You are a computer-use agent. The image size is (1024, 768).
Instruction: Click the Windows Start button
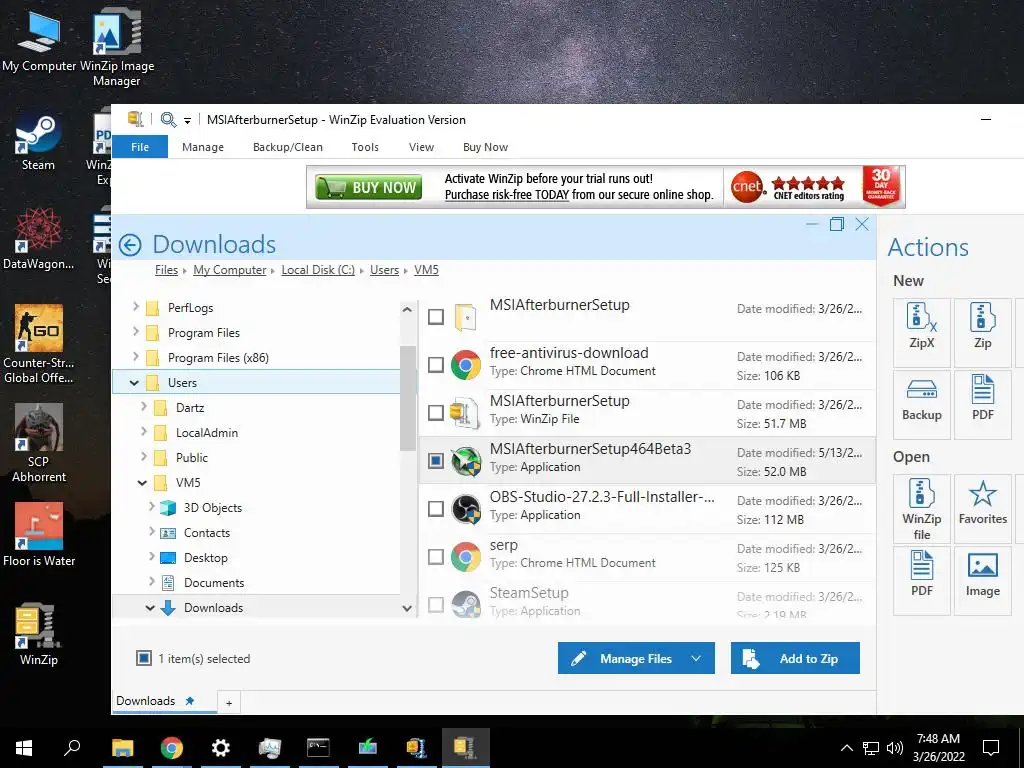pyautogui.click(x=24, y=748)
